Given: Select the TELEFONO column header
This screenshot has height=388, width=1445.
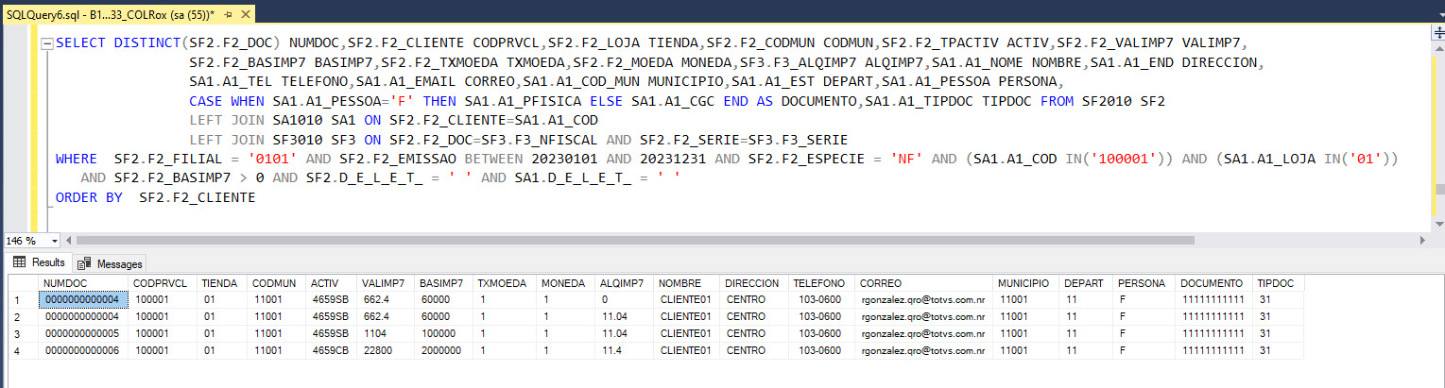Looking at the screenshot, I should coord(822,284).
